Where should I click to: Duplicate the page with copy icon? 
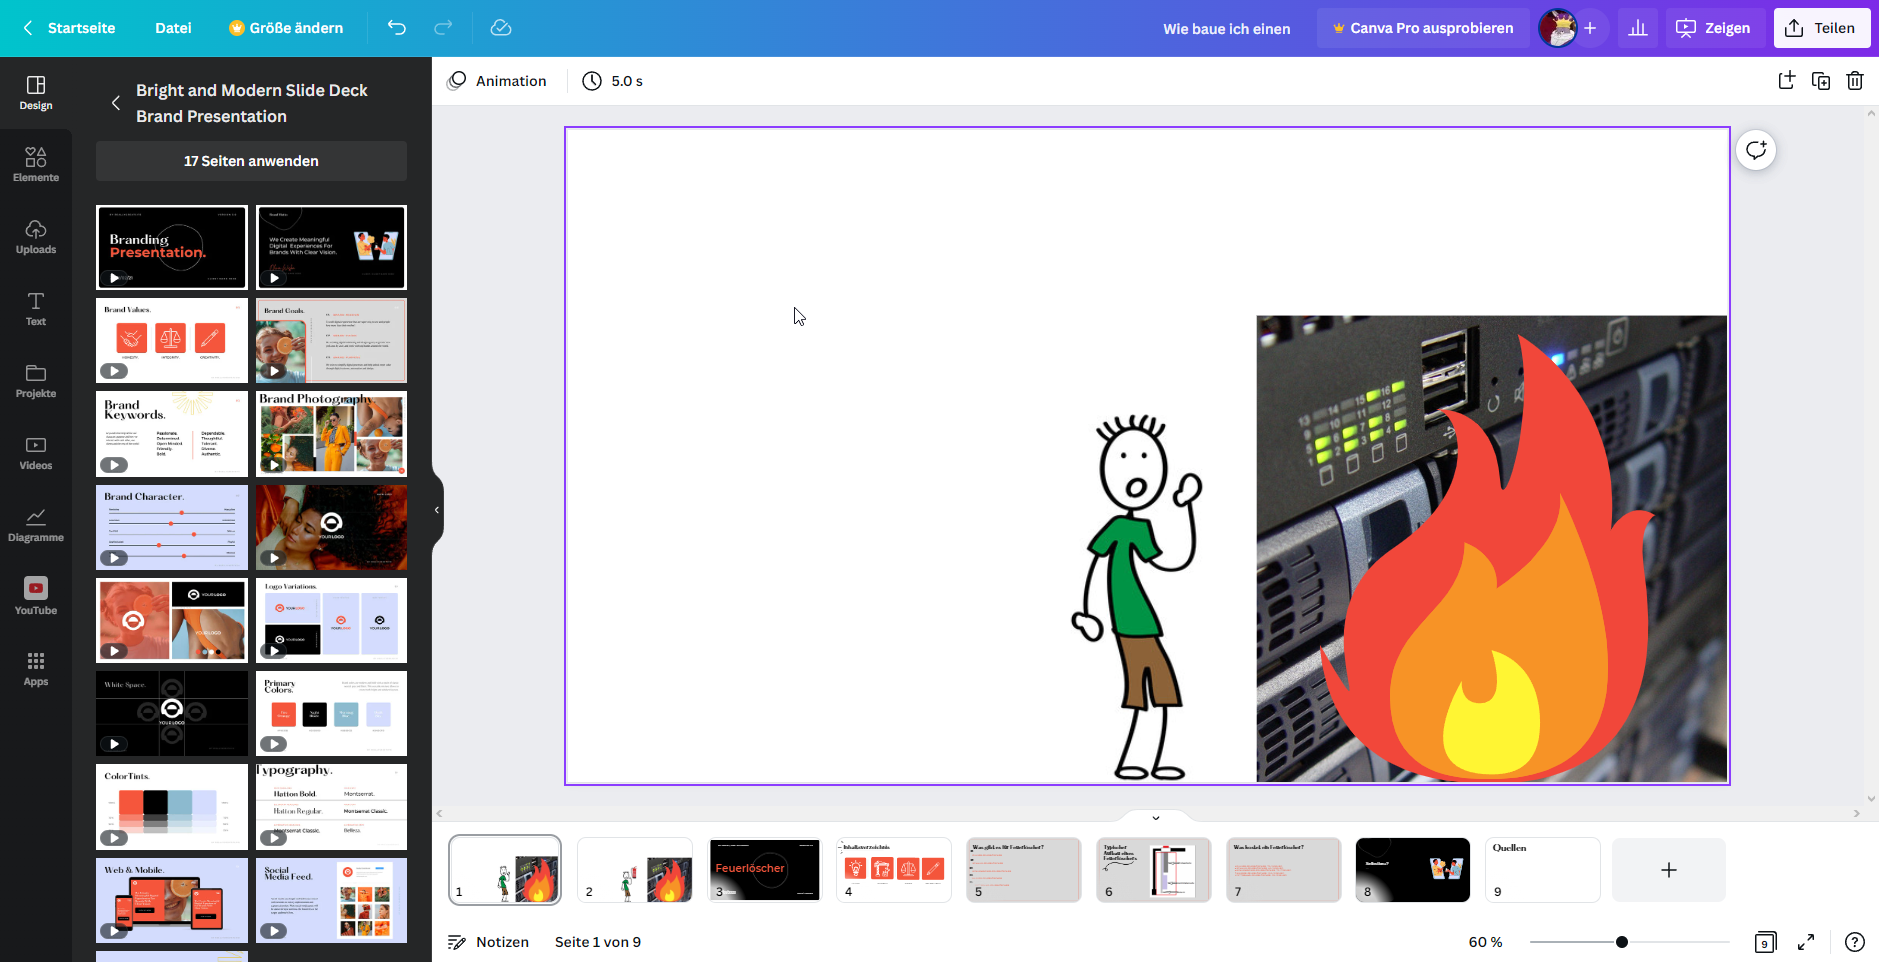click(1821, 81)
